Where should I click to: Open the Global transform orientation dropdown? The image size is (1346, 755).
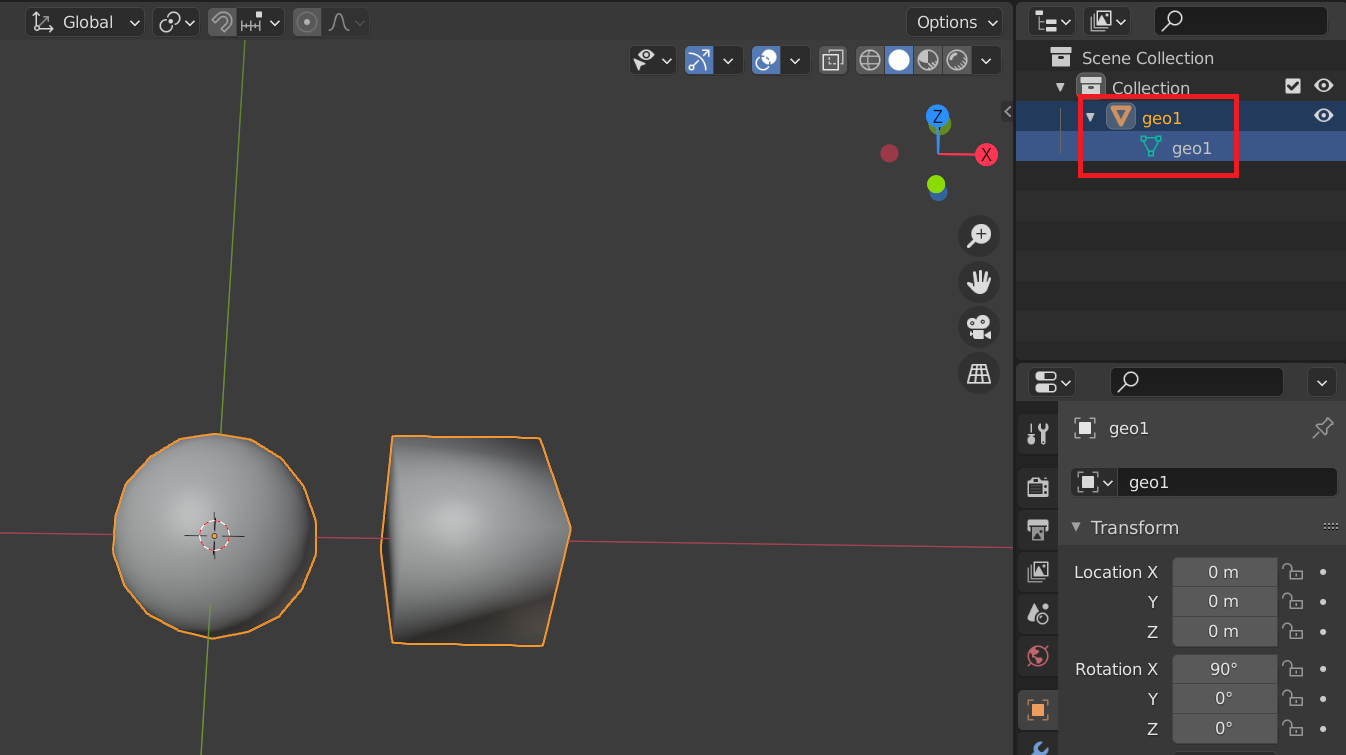(x=85, y=21)
